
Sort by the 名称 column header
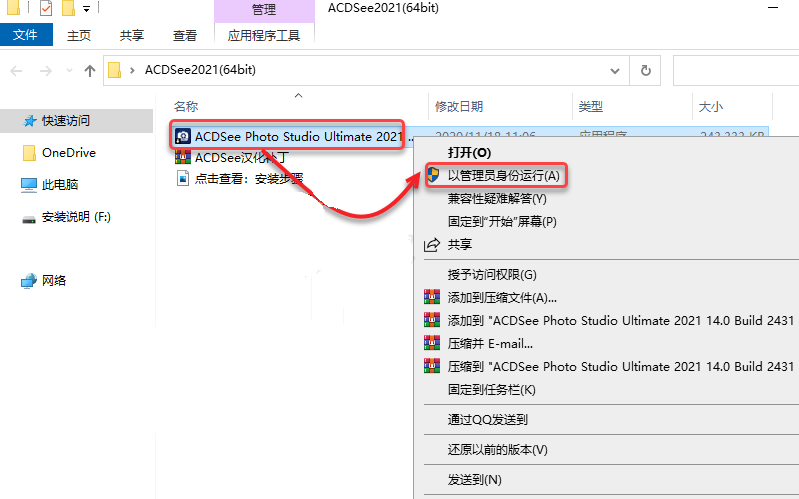click(x=185, y=107)
